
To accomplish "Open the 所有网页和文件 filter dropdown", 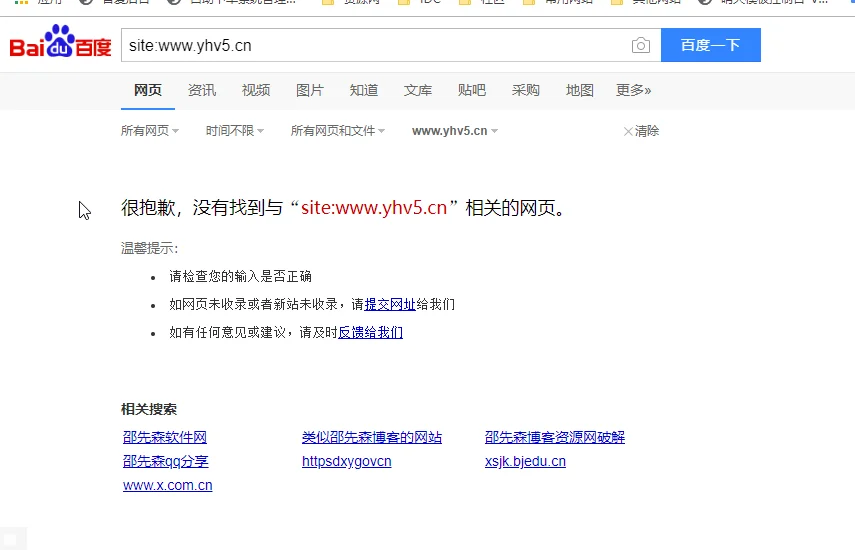I will click(x=338, y=131).
